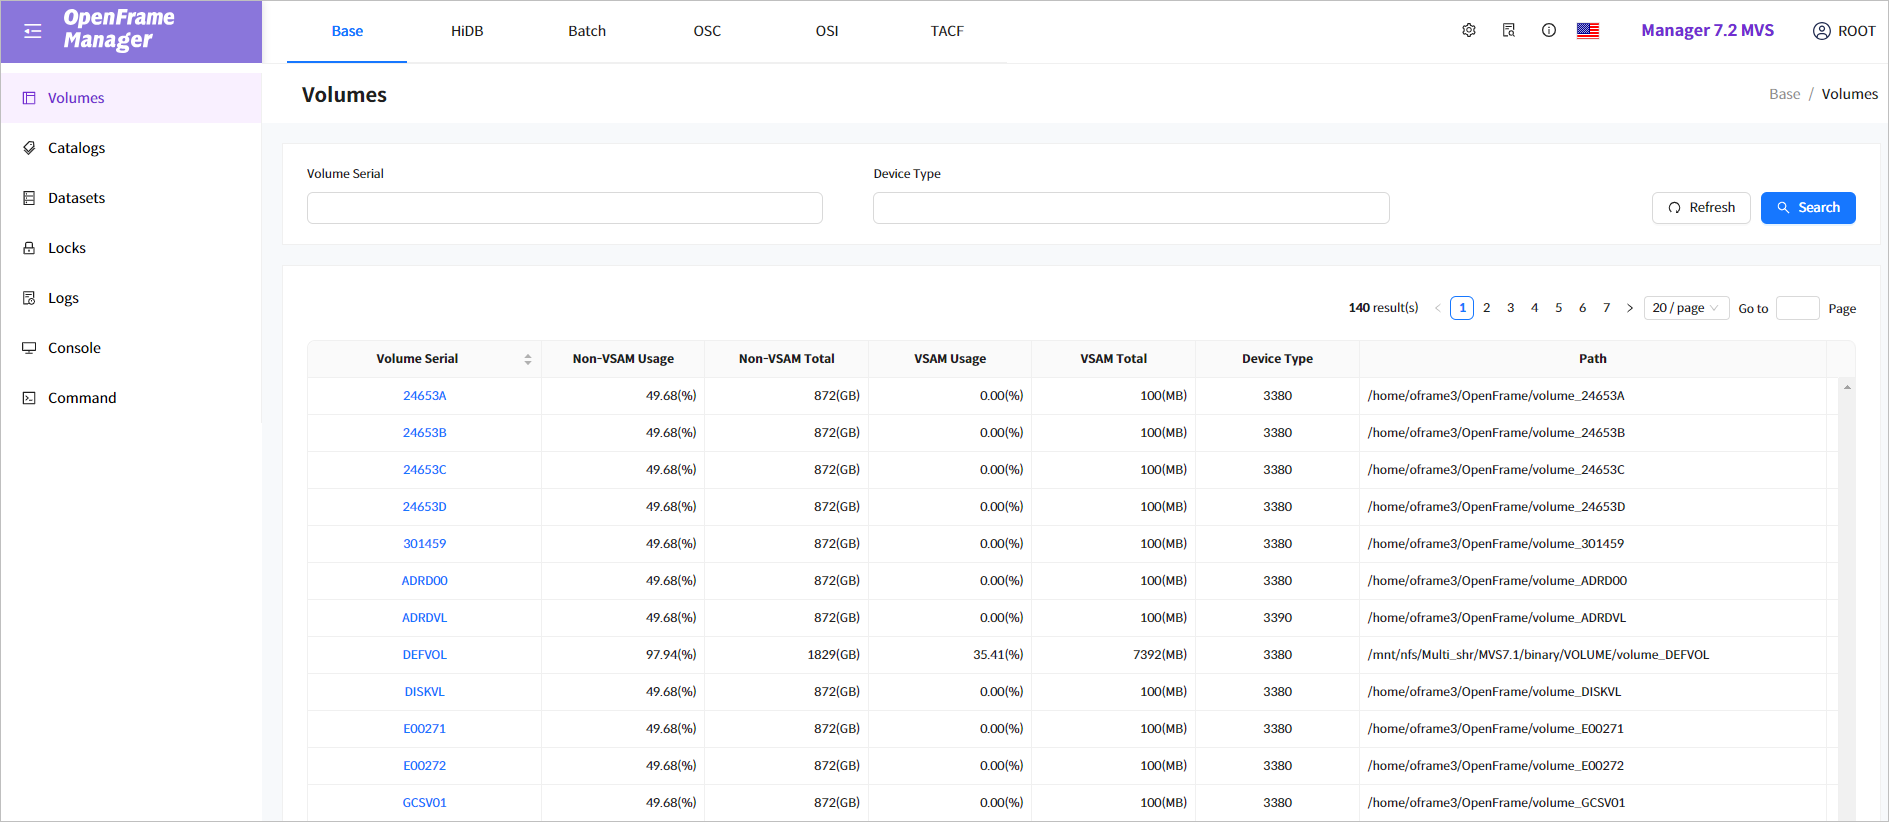
Task: Open Locks from the sidebar
Action: pyautogui.click(x=67, y=248)
